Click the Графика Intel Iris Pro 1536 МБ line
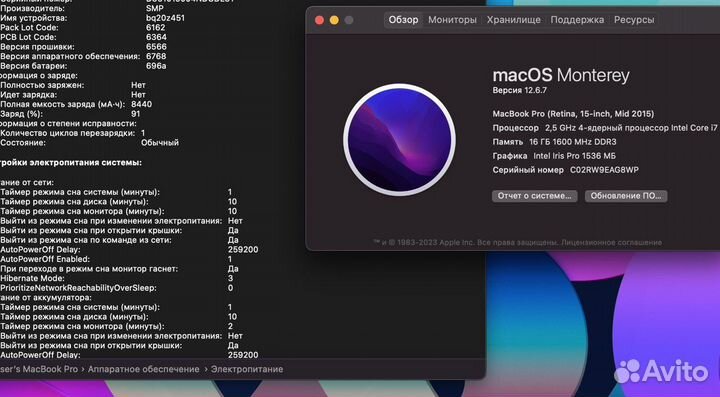720x397 pixels. click(x=554, y=156)
